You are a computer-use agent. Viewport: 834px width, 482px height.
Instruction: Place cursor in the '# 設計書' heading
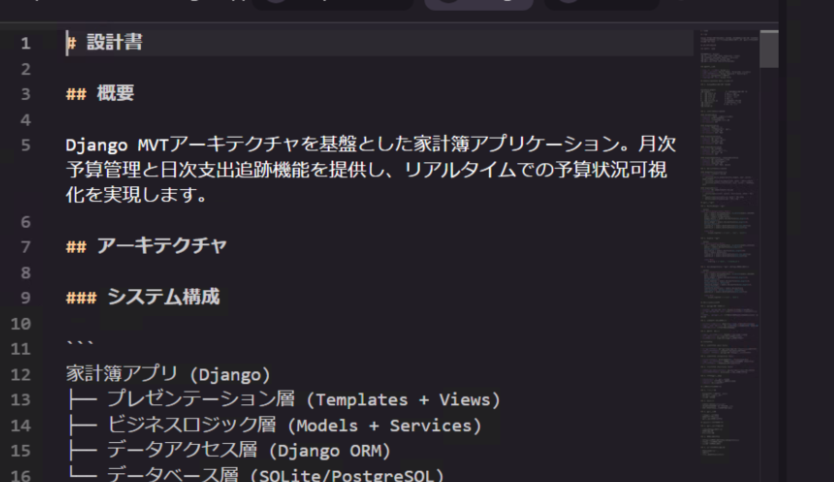pyautogui.click(x=104, y=43)
